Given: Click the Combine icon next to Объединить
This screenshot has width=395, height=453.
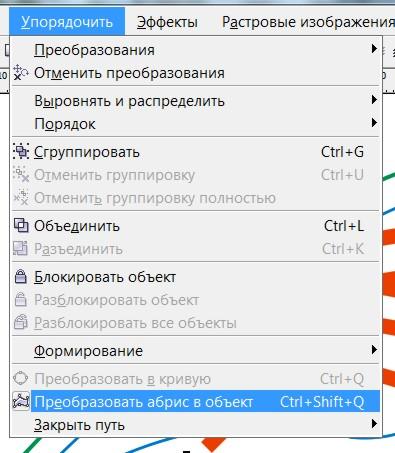Looking at the screenshot, I should point(21,226).
